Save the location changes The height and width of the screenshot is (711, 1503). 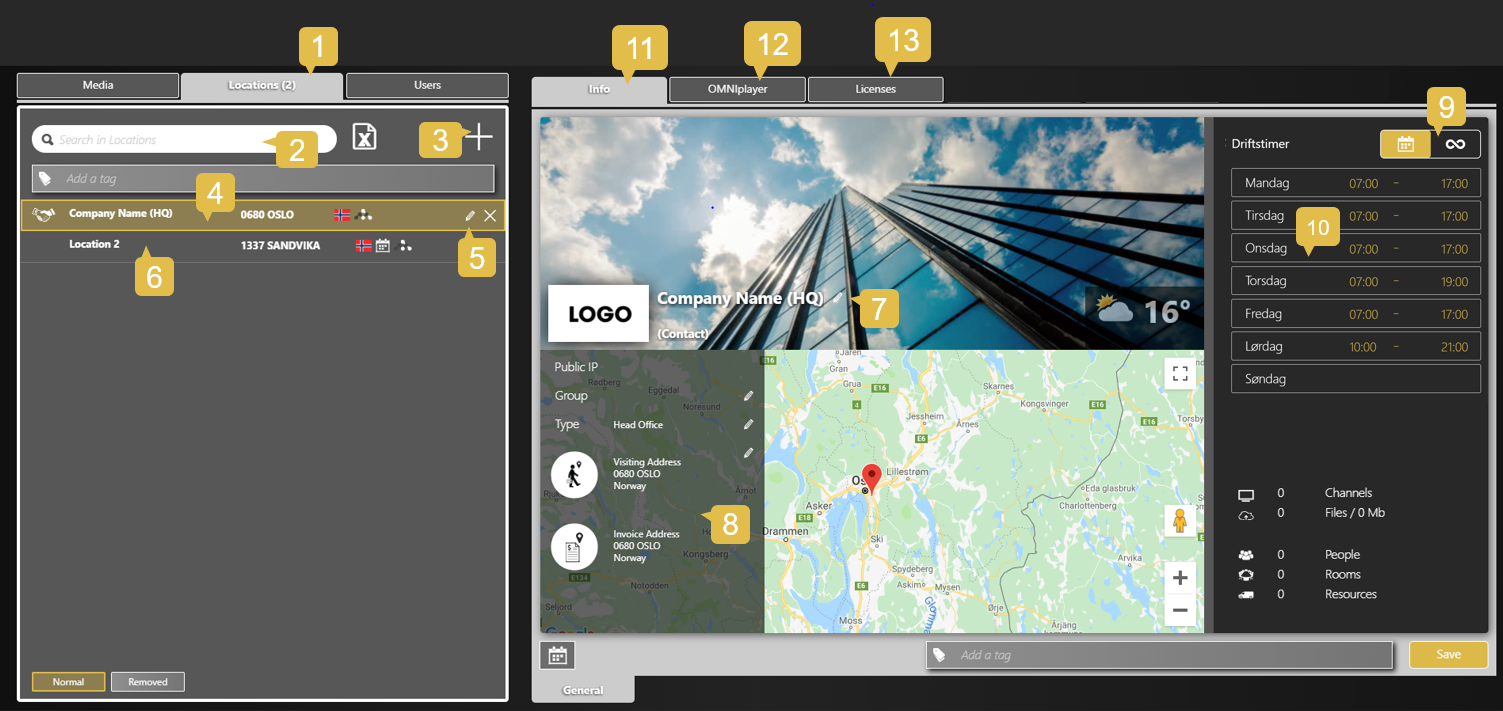[x=1448, y=654]
